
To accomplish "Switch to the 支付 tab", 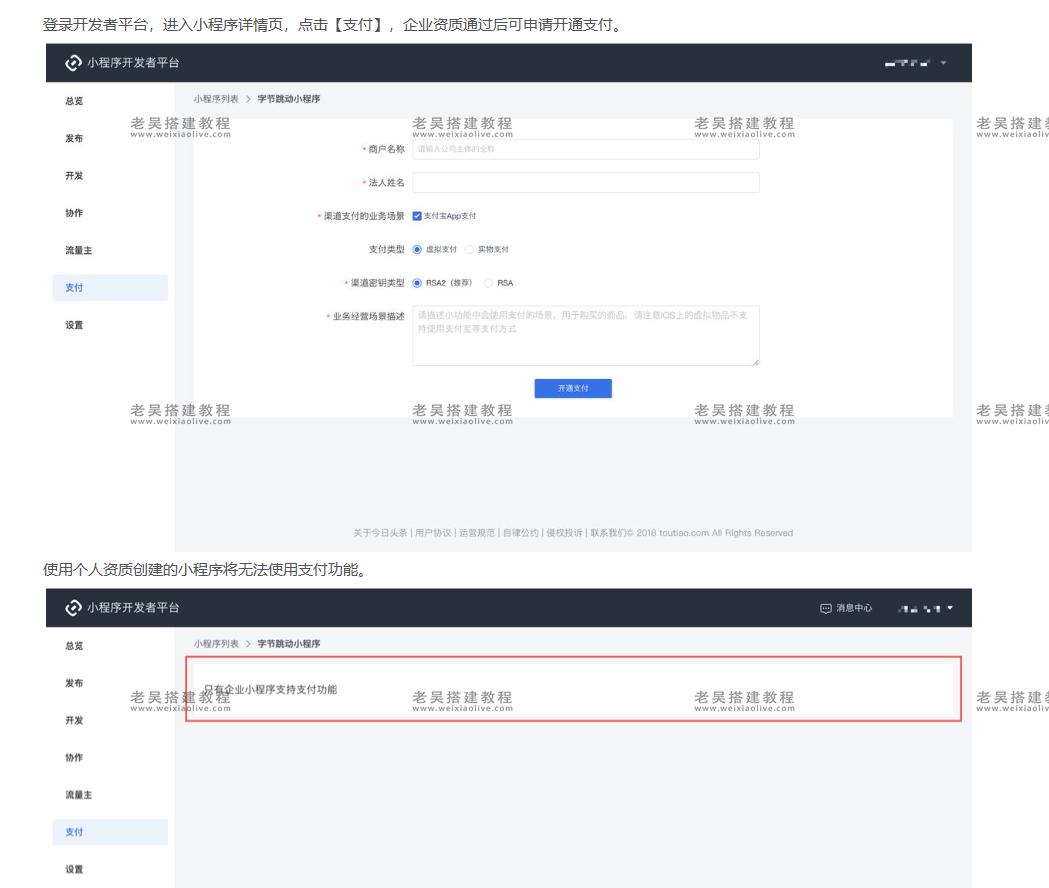I will (73, 287).
